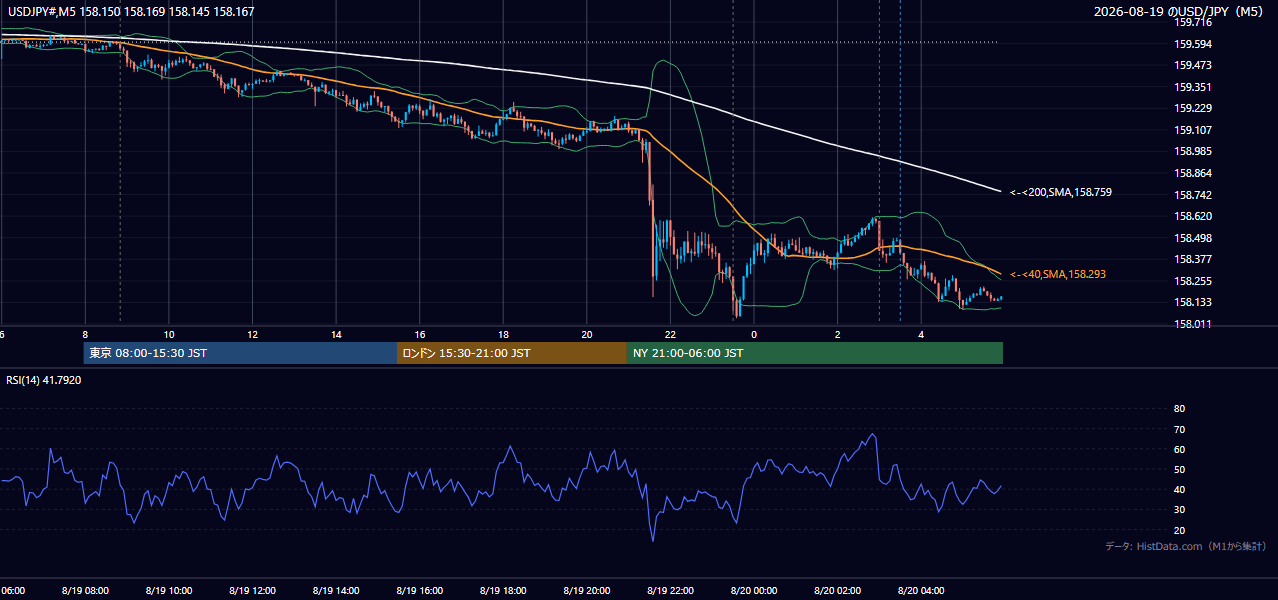Image resolution: width=1278 pixels, height=600 pixels.
Task: Click the 8/19 14:00 bottom time label
Action: pos(336,590)
